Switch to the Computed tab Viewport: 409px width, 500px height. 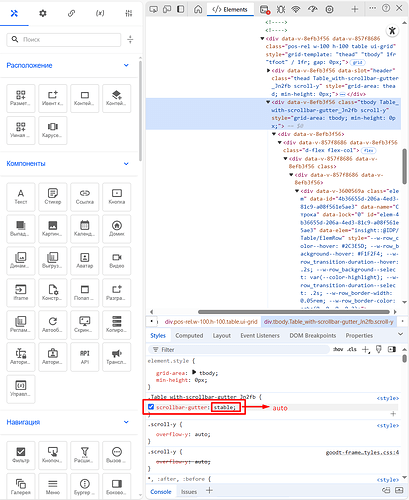pos(189,335)
